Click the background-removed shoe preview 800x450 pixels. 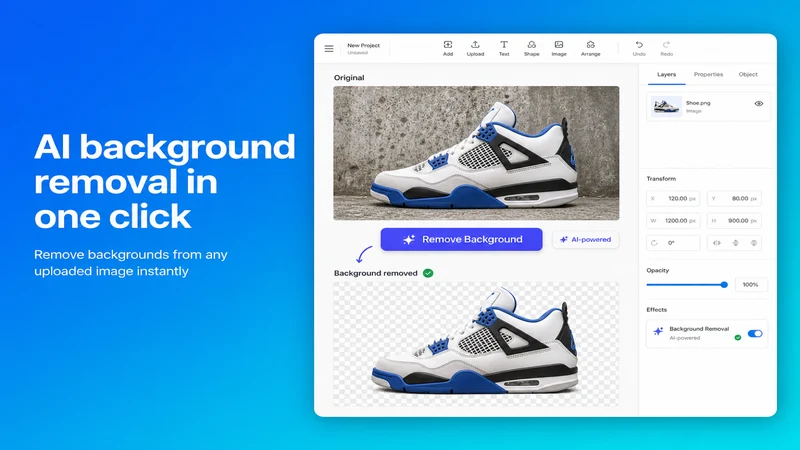[x=476, y=344]
